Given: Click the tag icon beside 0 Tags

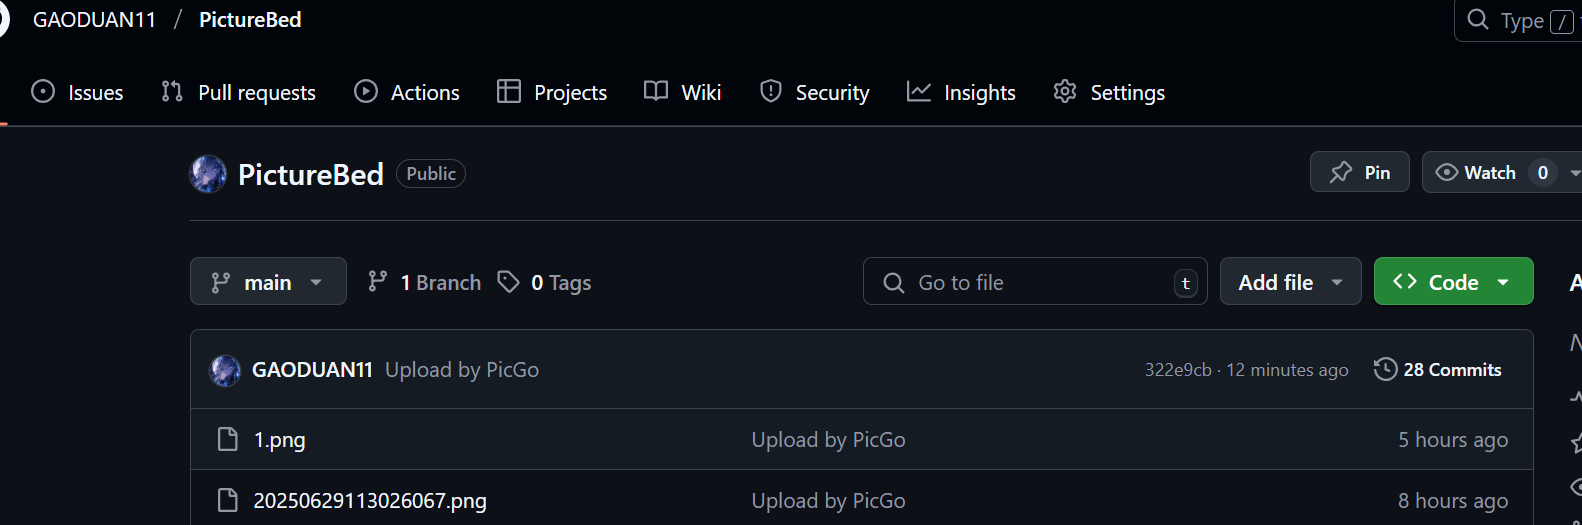Looking at the screenshot, I should pos(509,282).
